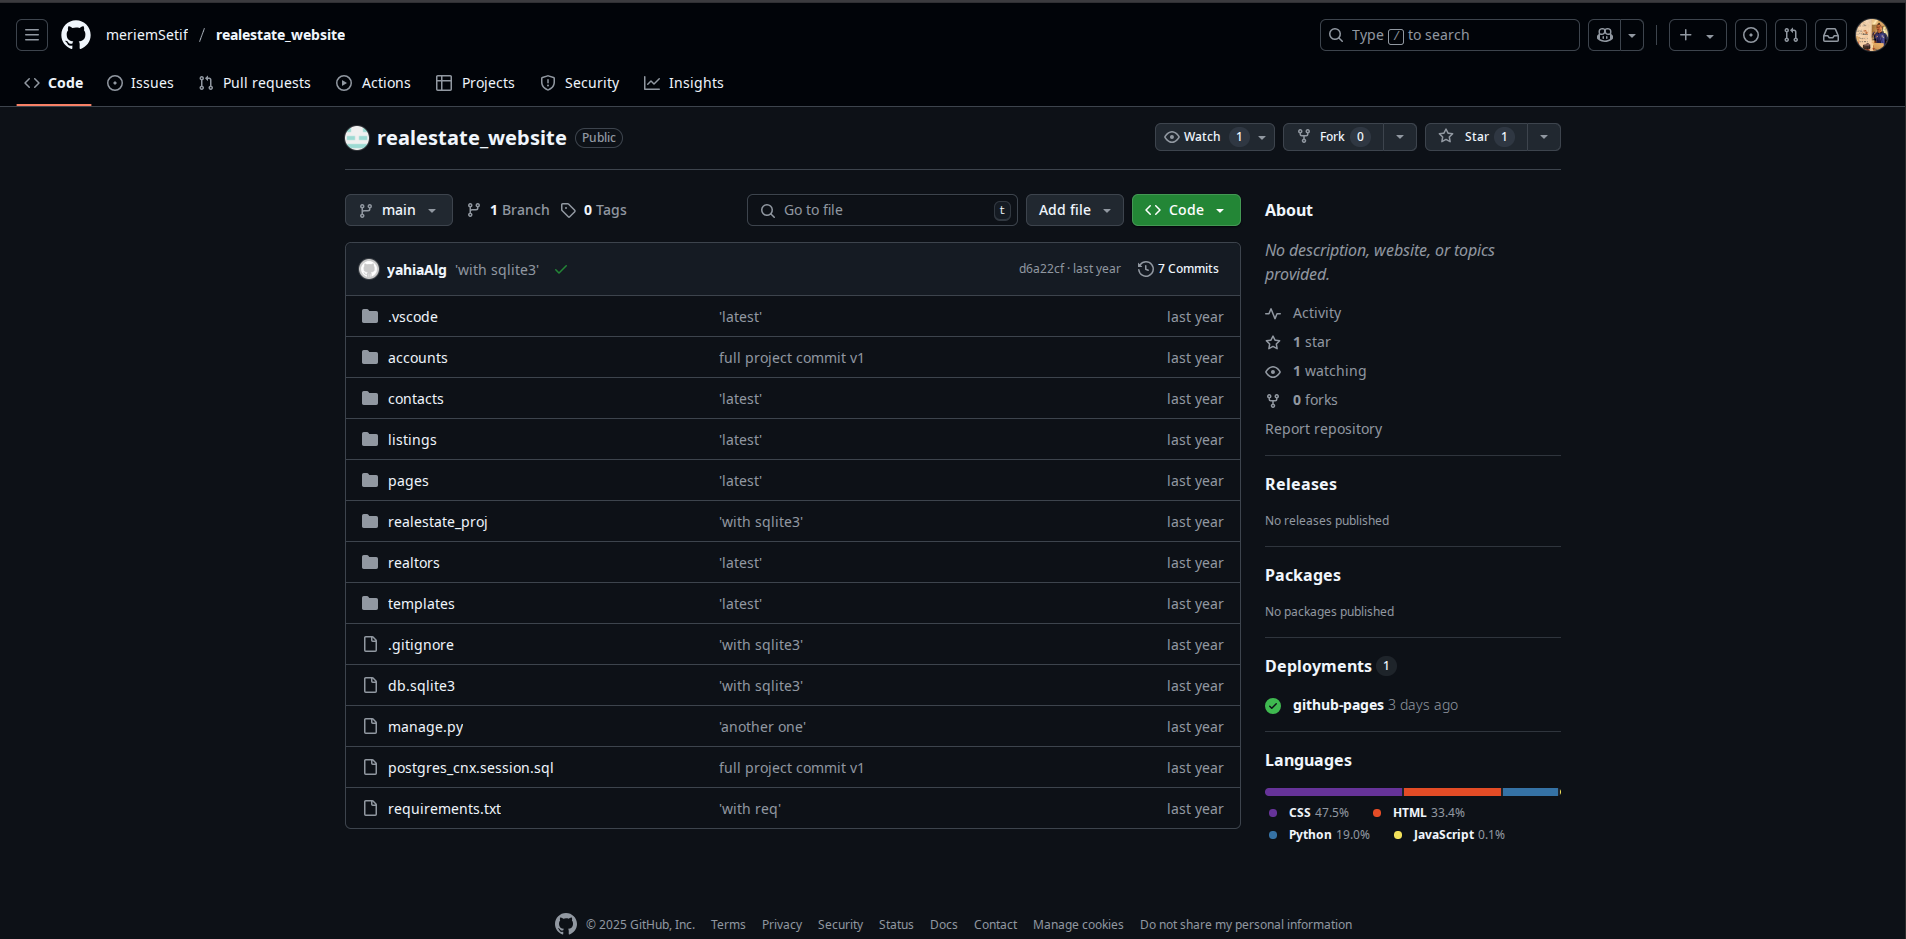Open the pull requests icon in the header
Image resolution: width=1906 pixels, height=939 pixels.
pos(1791,35)
